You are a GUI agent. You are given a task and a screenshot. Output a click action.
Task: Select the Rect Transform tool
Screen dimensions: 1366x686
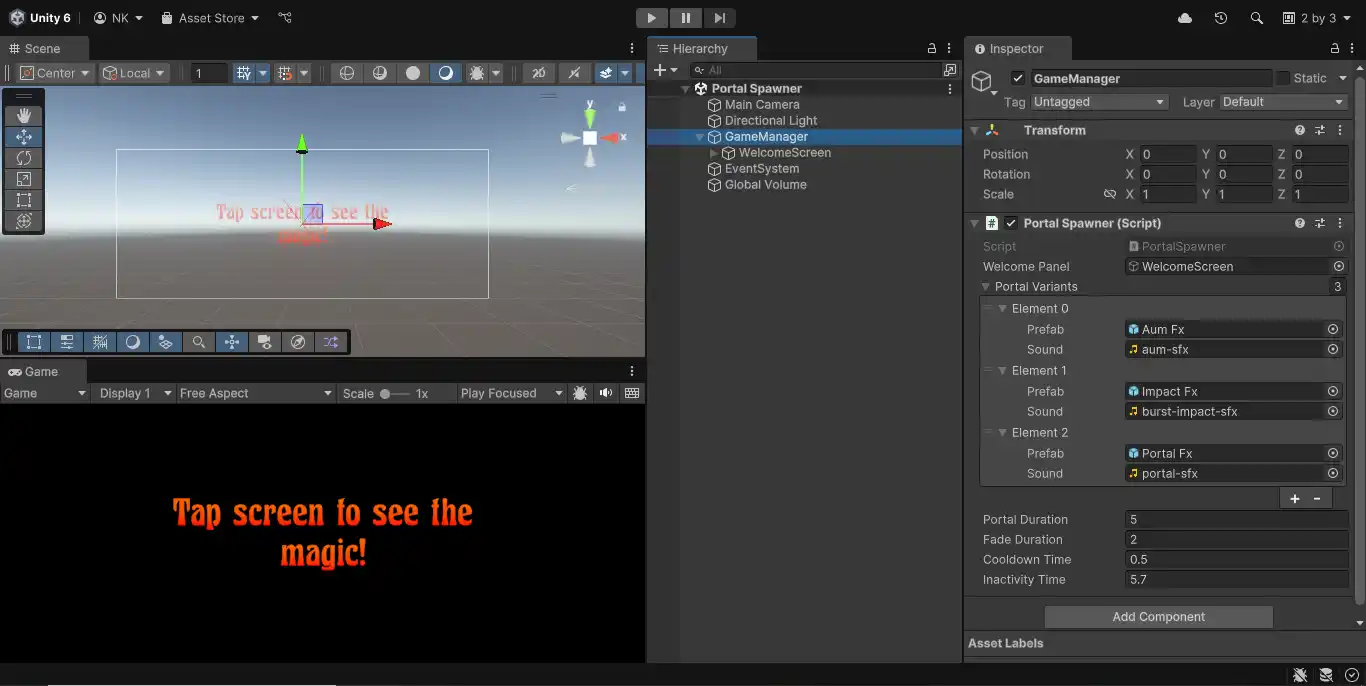click(24, 199)
